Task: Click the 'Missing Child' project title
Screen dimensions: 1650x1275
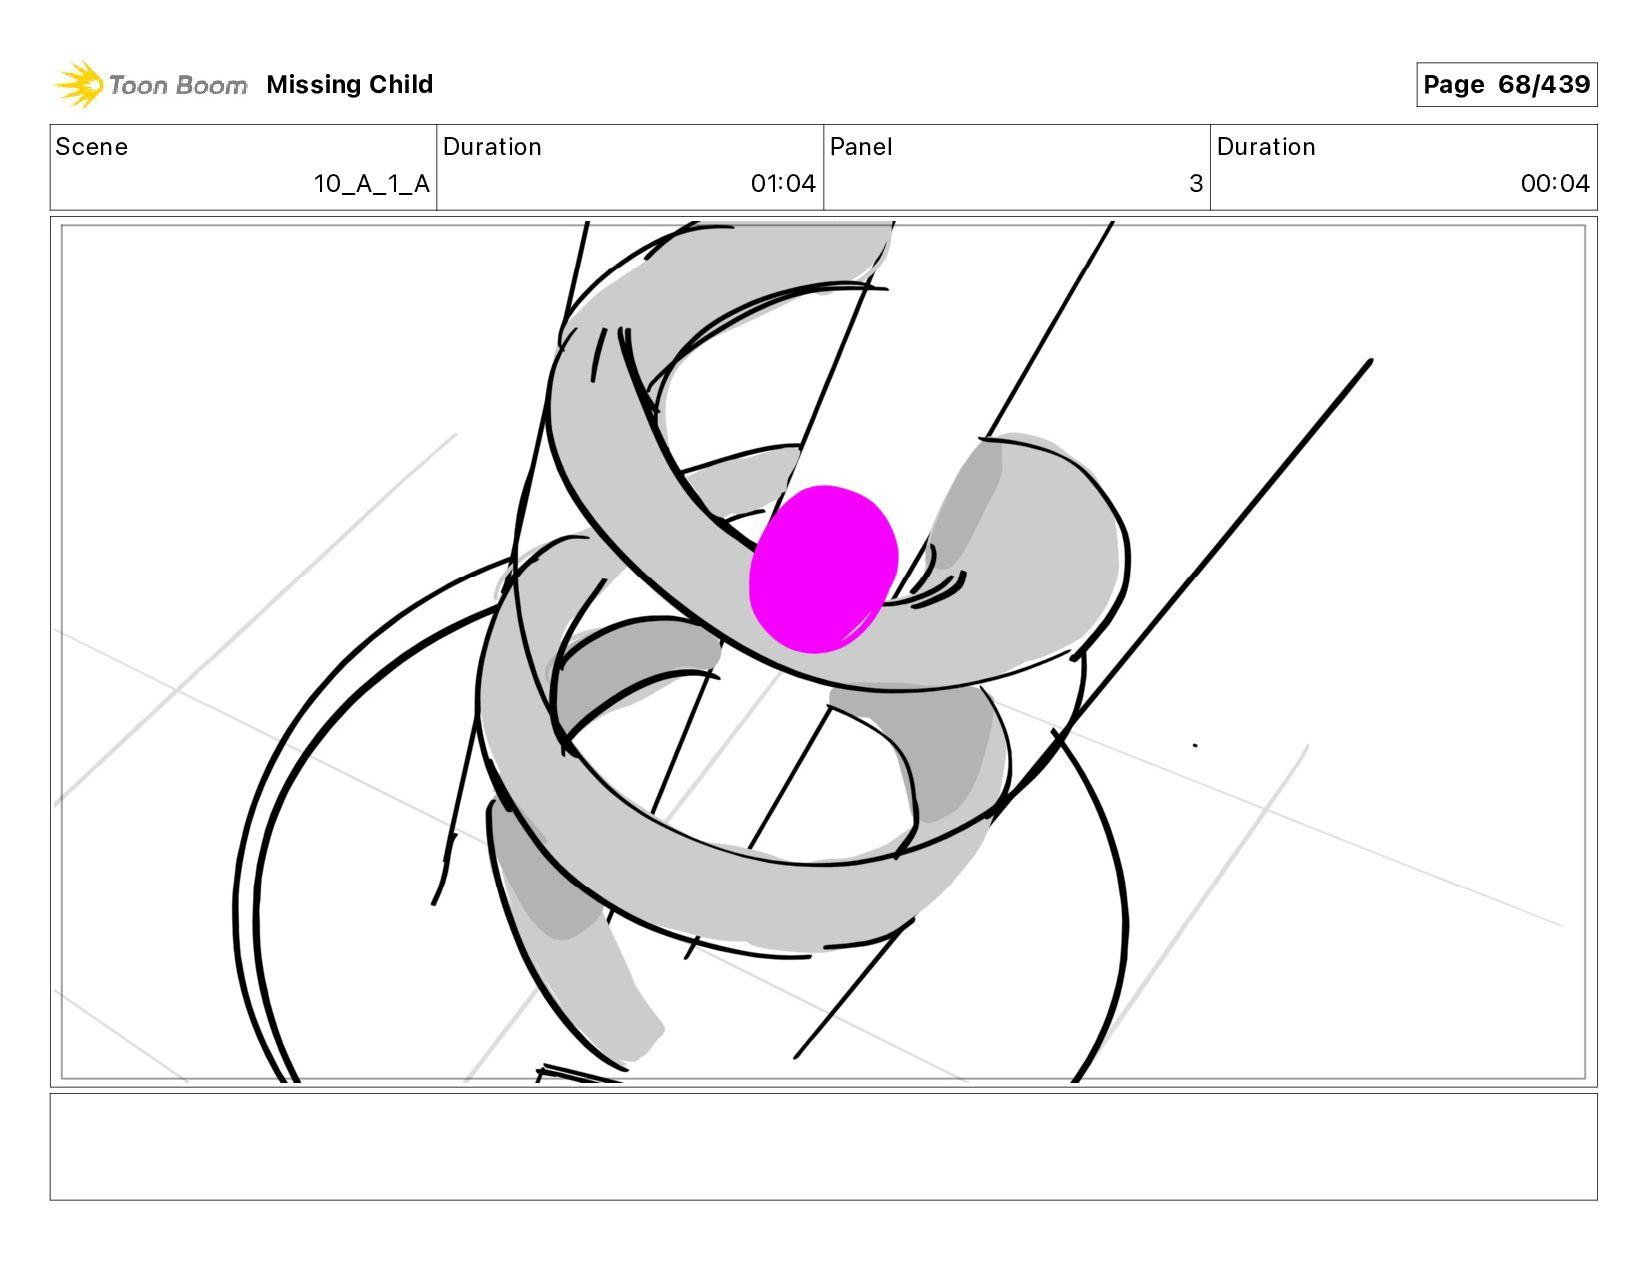Action: pos(350,85)
